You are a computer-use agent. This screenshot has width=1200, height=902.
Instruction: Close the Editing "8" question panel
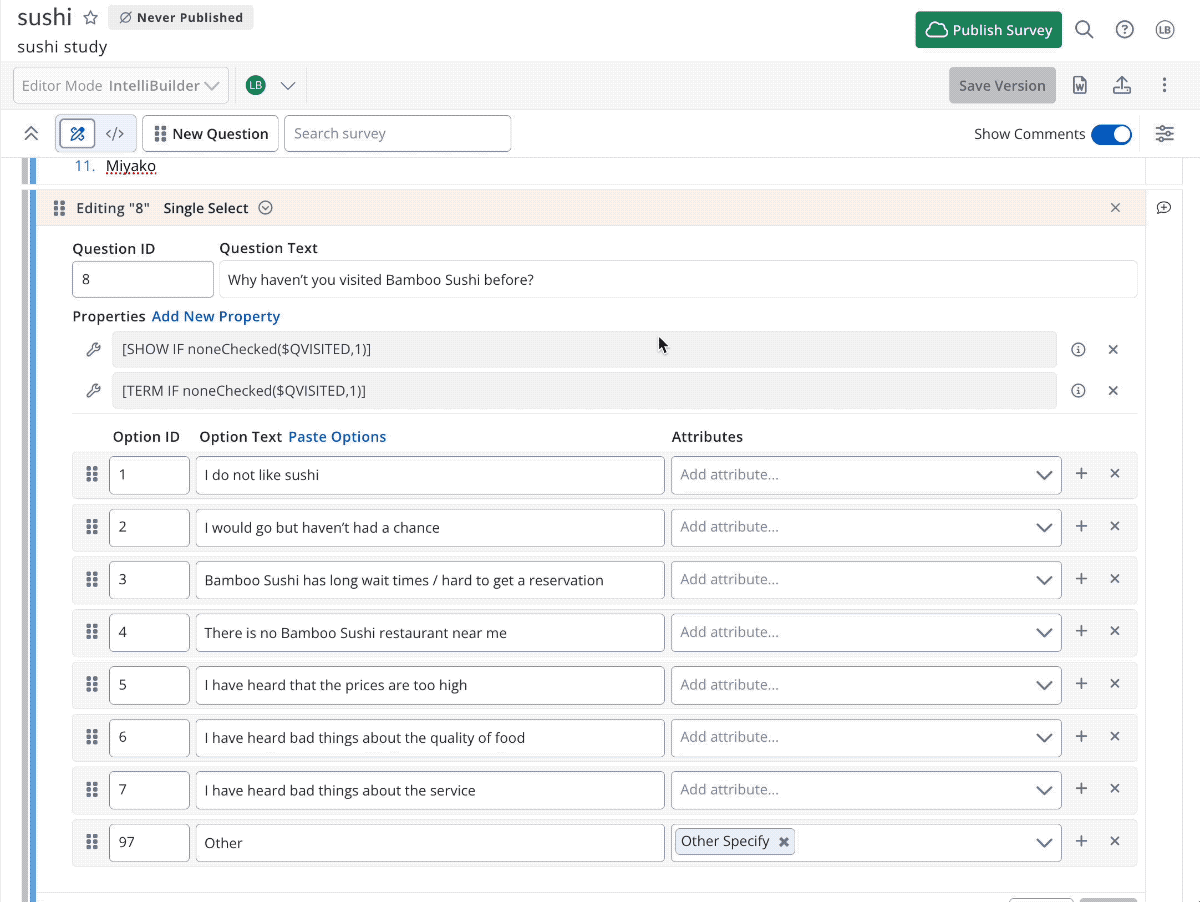coord(1116,208)
